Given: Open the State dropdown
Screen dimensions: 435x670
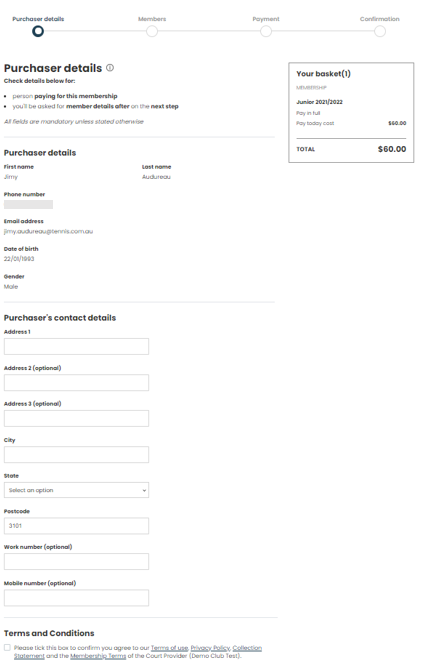Looking at the screenshot, I should [x=76, y=490].
